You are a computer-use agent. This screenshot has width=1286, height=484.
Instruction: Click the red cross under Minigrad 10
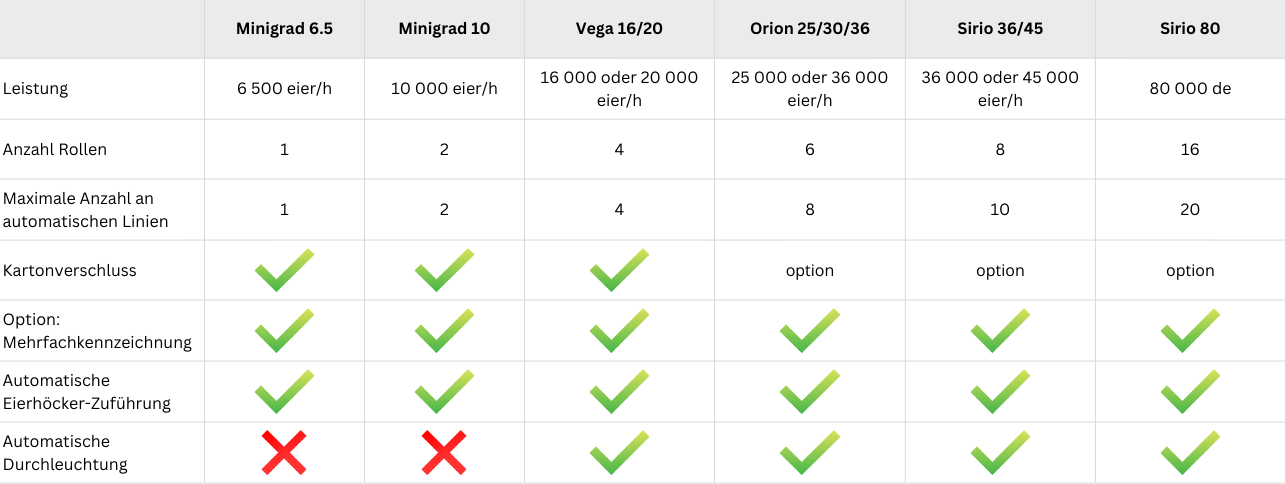pyautogui.click(x=444, y=452)
